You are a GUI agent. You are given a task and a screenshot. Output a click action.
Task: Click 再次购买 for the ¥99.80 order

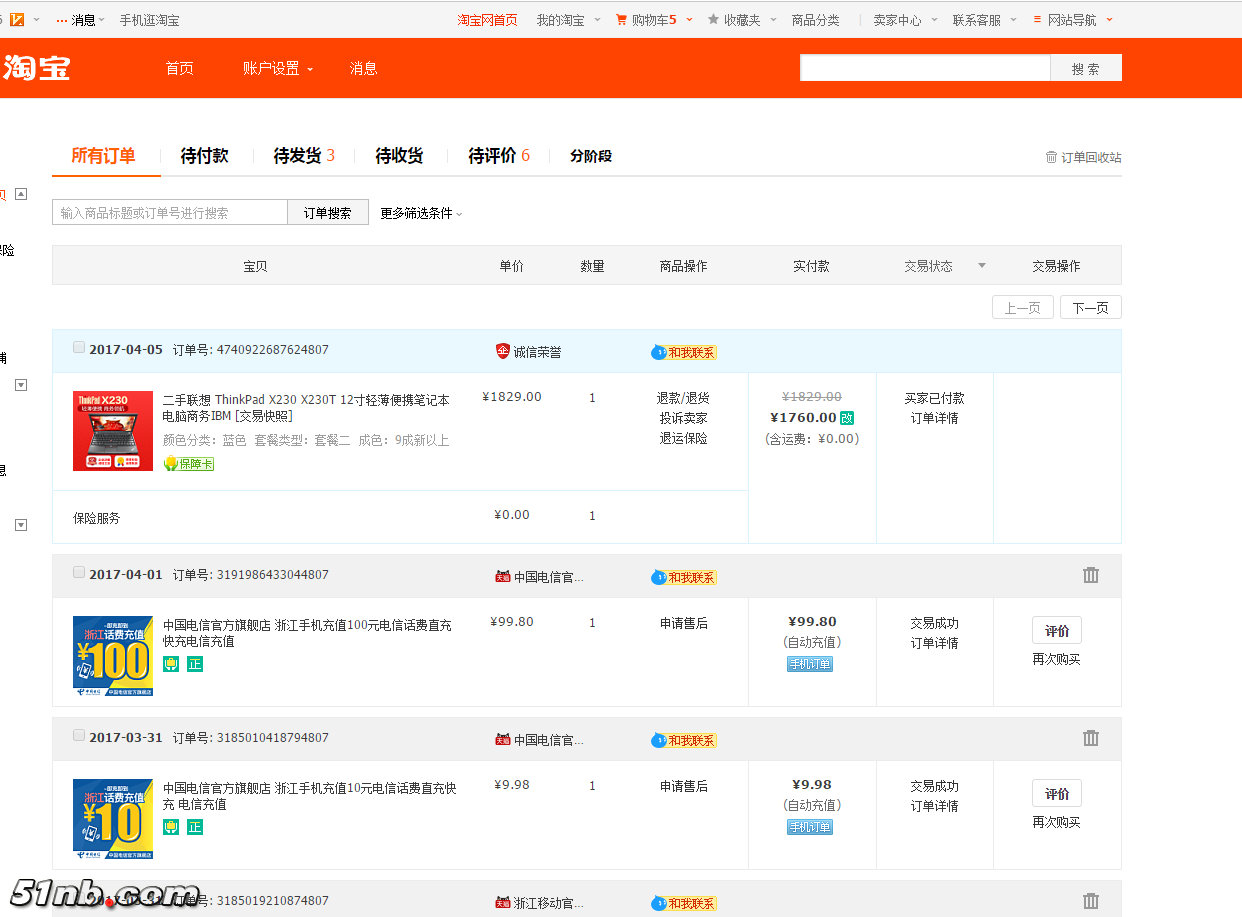coord(1057,660)
